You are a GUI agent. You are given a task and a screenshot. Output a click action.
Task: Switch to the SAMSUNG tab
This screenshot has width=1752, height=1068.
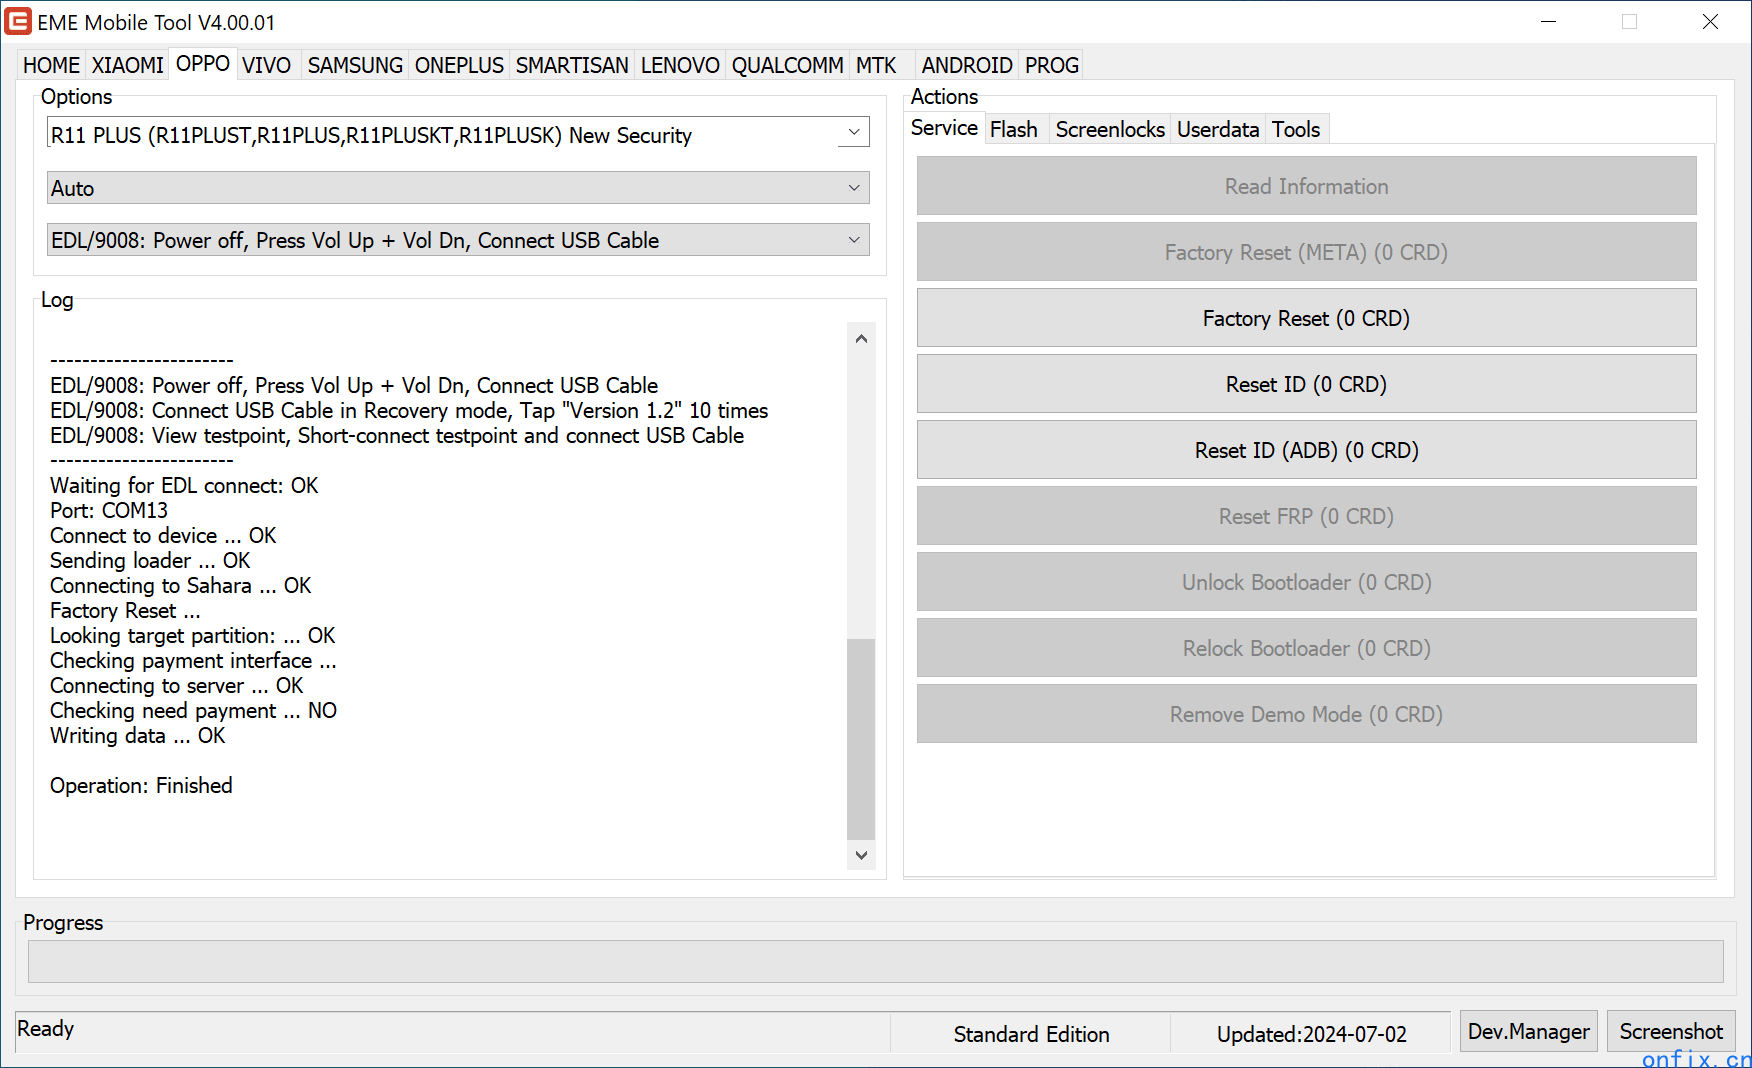[x=355, y=65]
